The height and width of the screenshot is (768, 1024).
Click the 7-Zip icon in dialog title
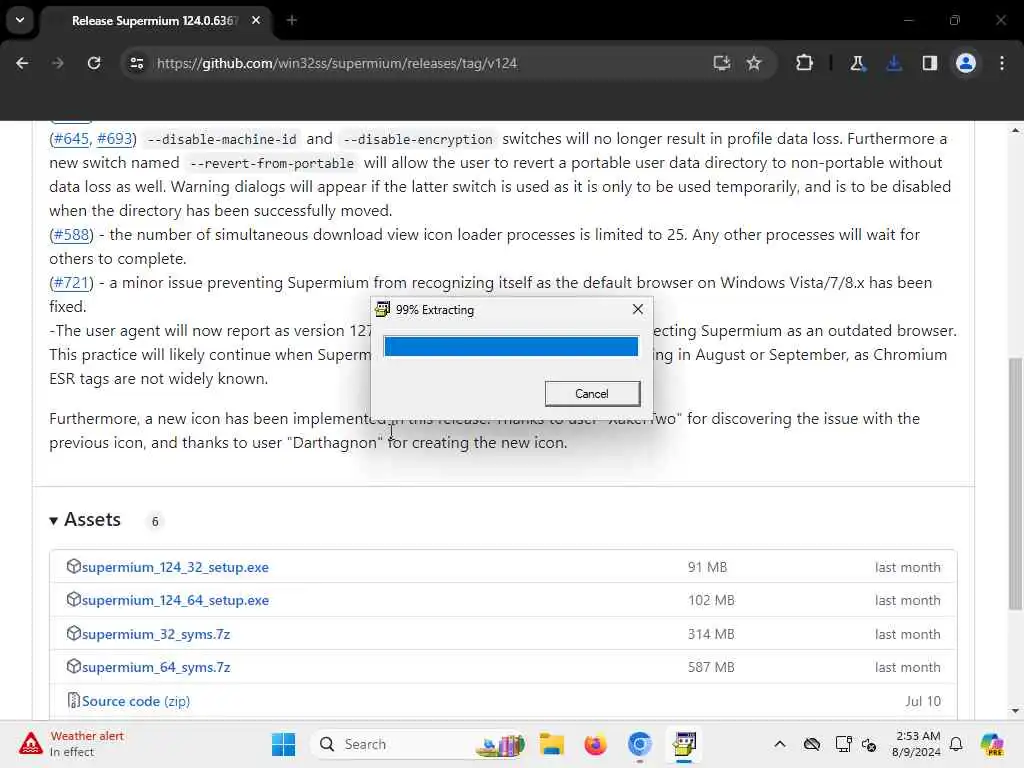point(383,310)
